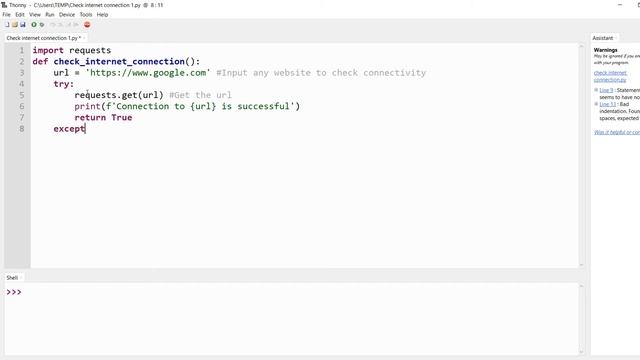Open the Device menu
The height and width of the screenshot is (360, 640).
pos(67,14)
